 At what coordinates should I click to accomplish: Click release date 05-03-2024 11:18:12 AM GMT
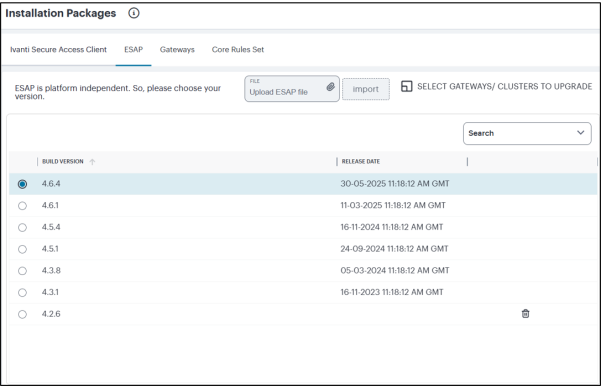[x=395, y=270]
